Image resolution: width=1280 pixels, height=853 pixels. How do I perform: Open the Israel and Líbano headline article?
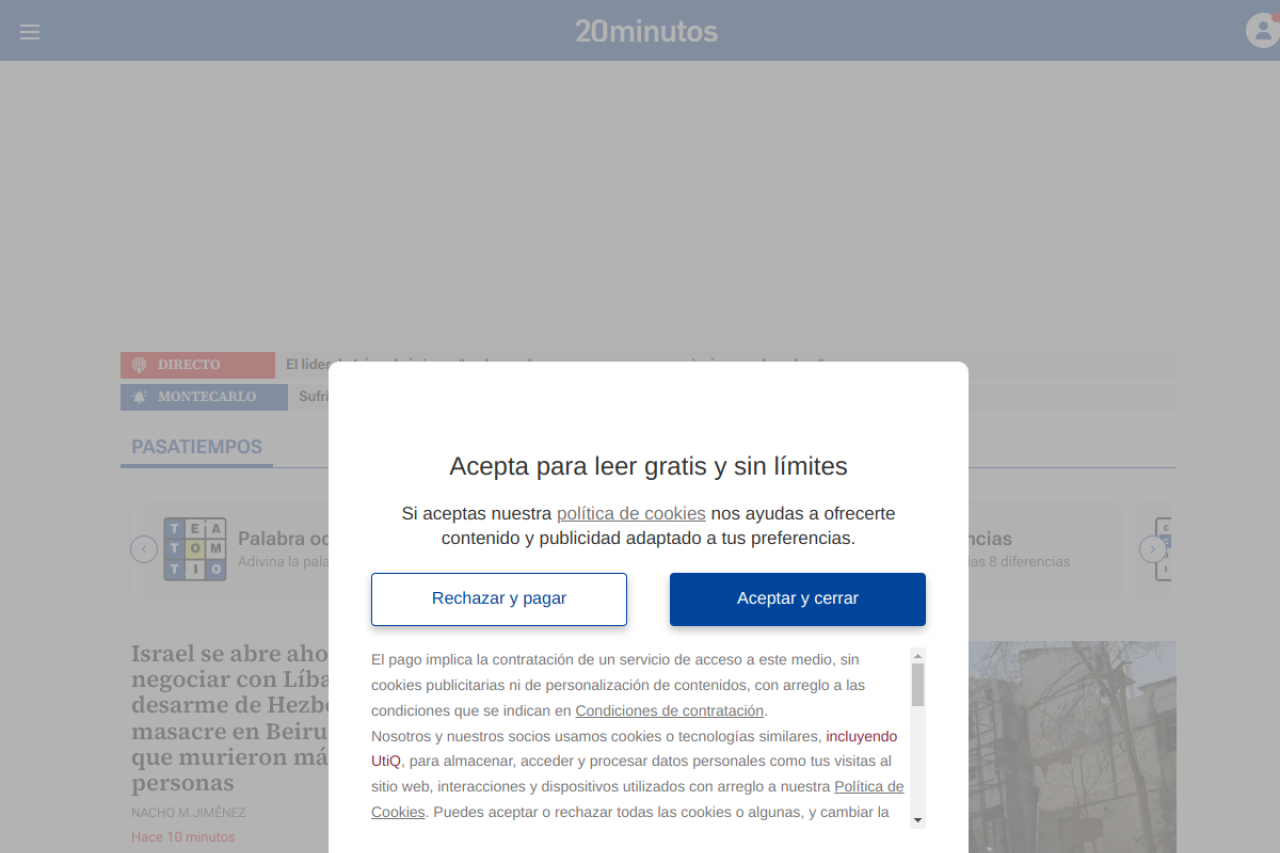pos(230,717)
